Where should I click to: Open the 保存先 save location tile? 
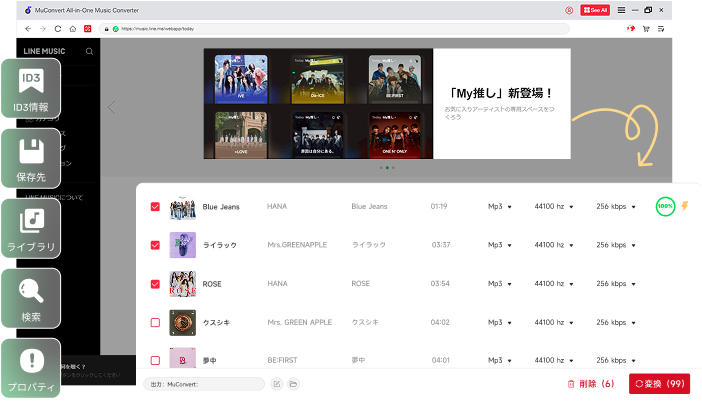[31, 158]
